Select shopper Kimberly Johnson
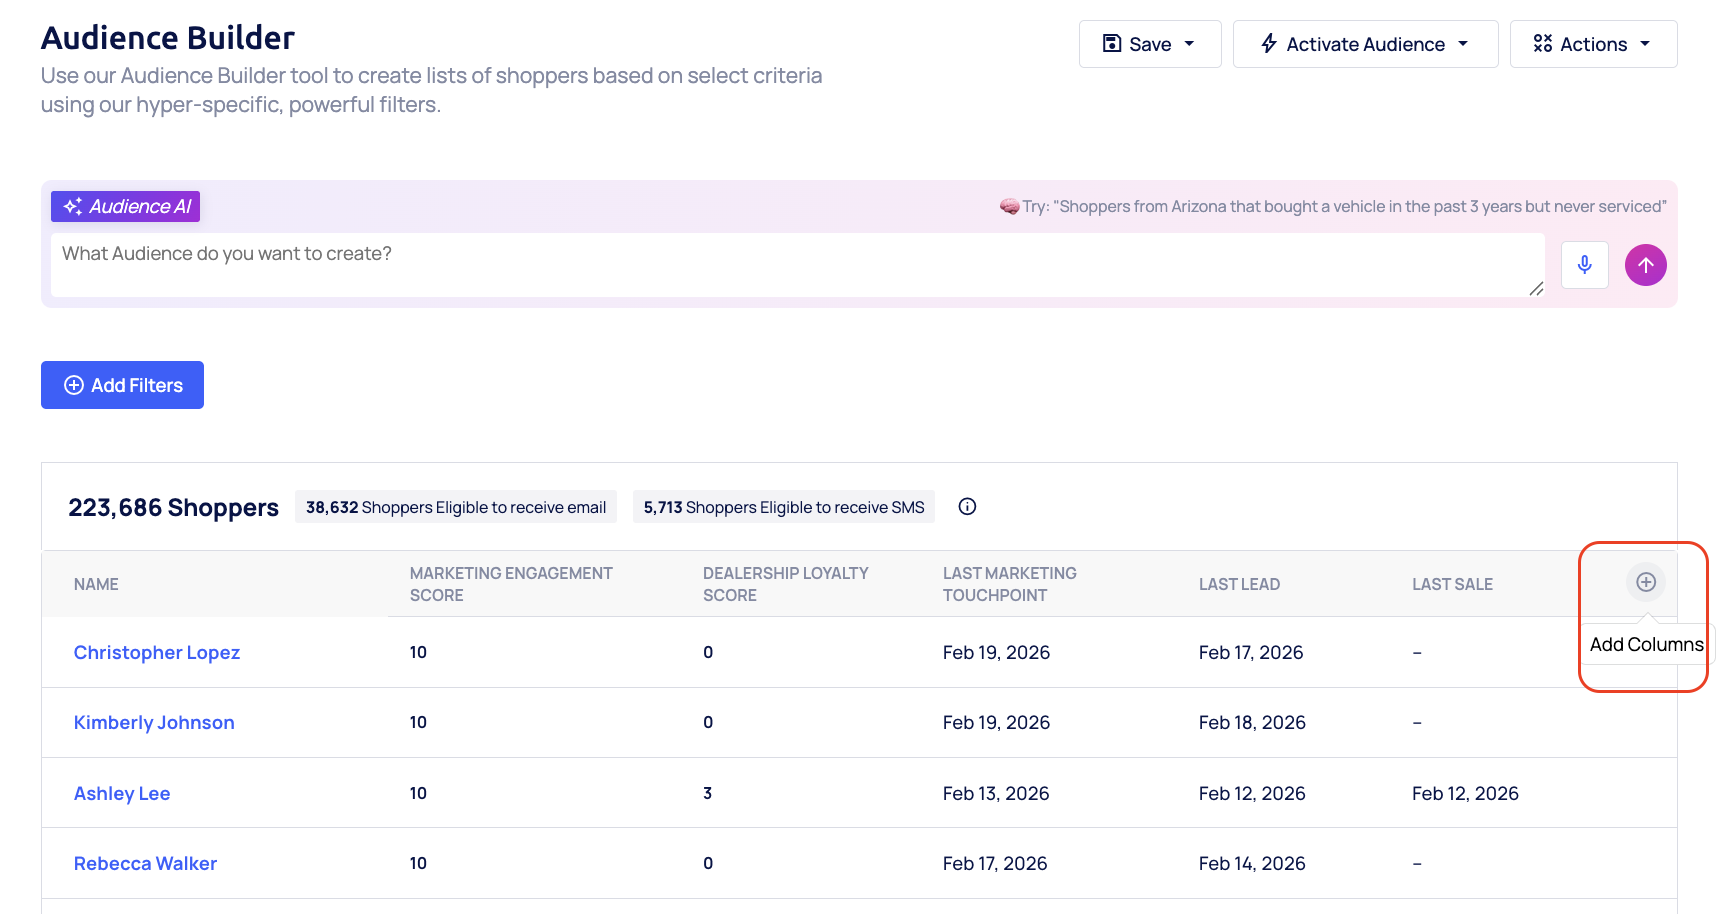The image size is (1720, 914). [x=154, y=722]
